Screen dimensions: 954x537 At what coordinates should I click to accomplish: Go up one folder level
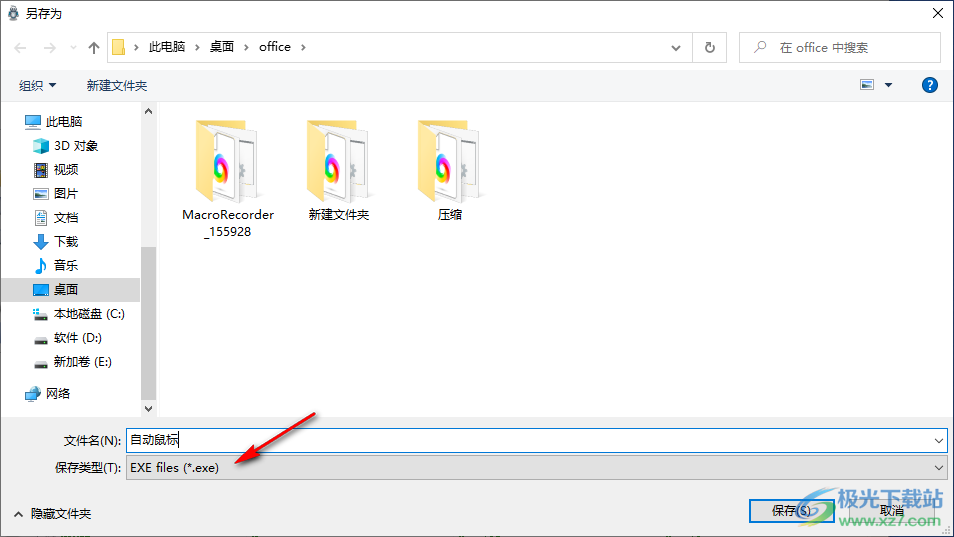(x=94, y=47)
